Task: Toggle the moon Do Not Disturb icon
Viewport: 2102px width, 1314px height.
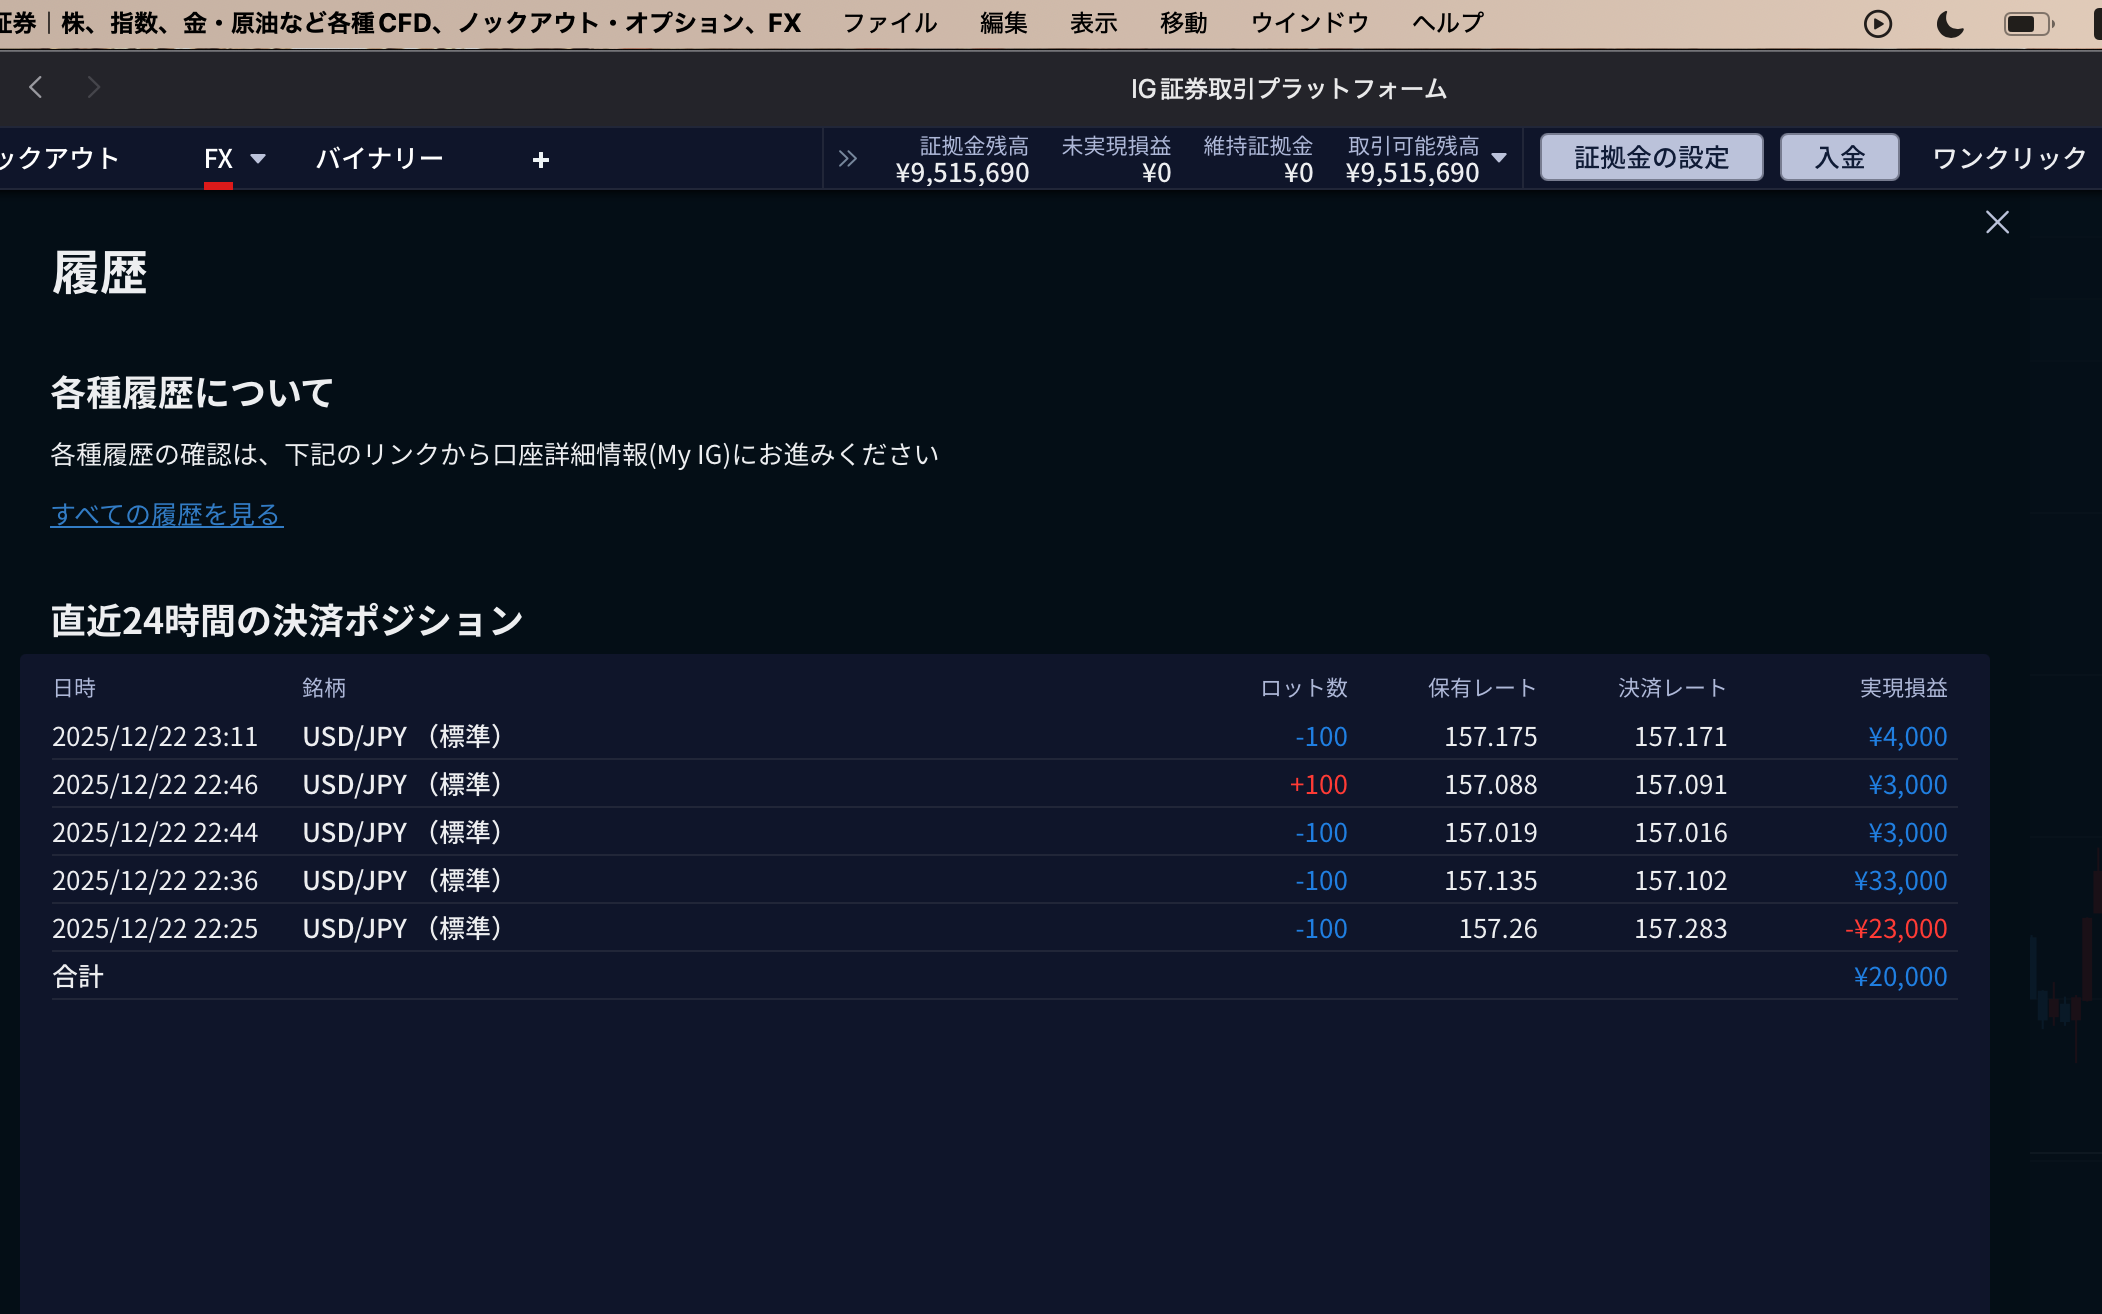Action: click(1950, 24)
